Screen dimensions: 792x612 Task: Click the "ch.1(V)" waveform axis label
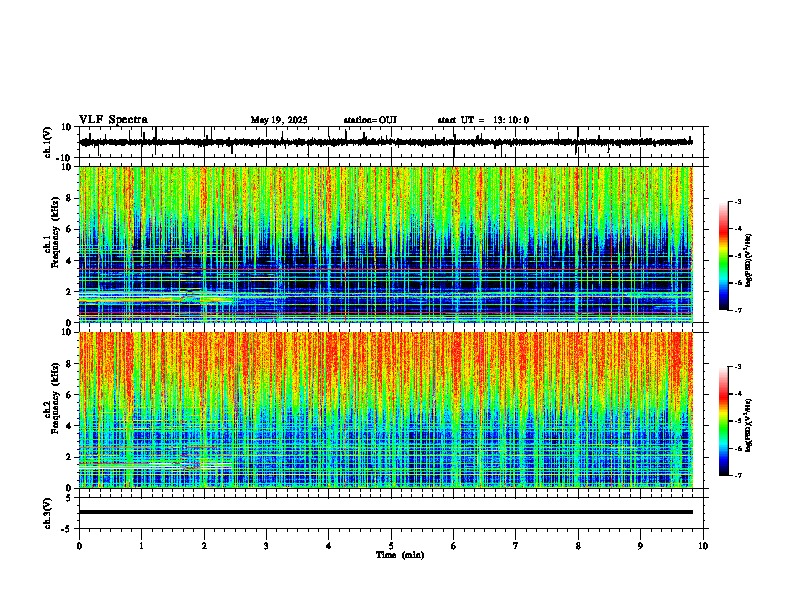[48, 142]
